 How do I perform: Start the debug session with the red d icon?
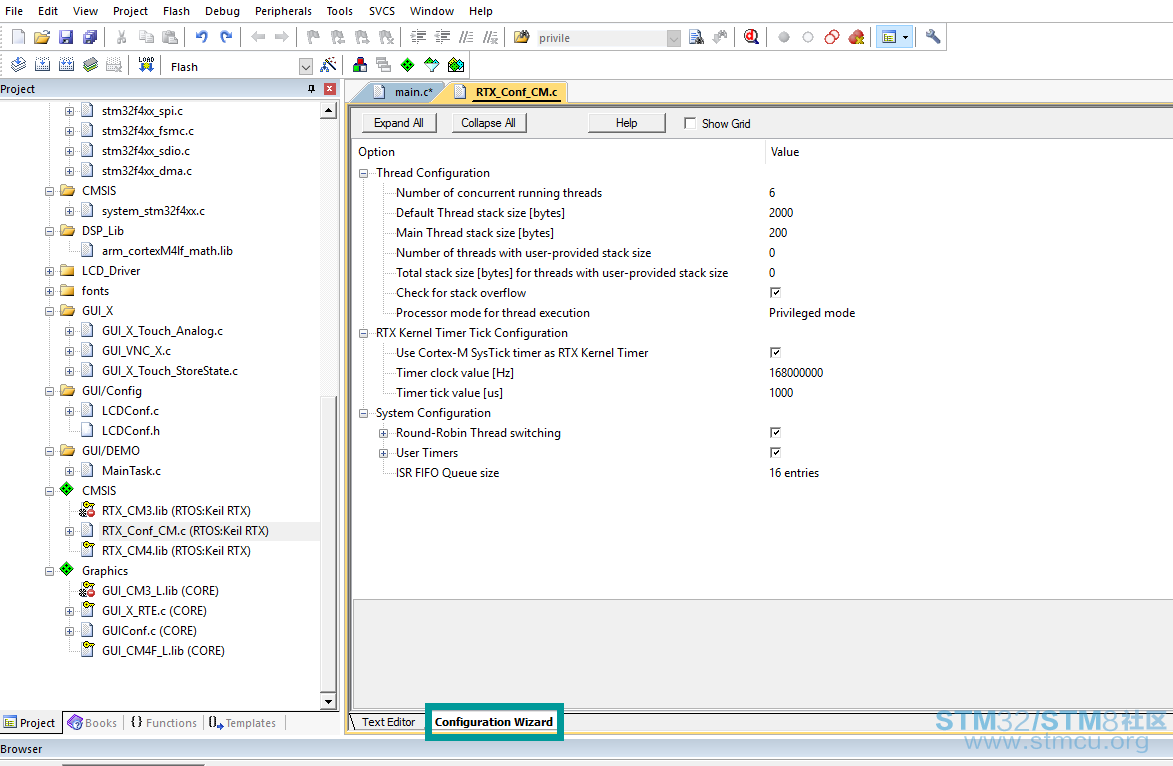pos(751,37)
